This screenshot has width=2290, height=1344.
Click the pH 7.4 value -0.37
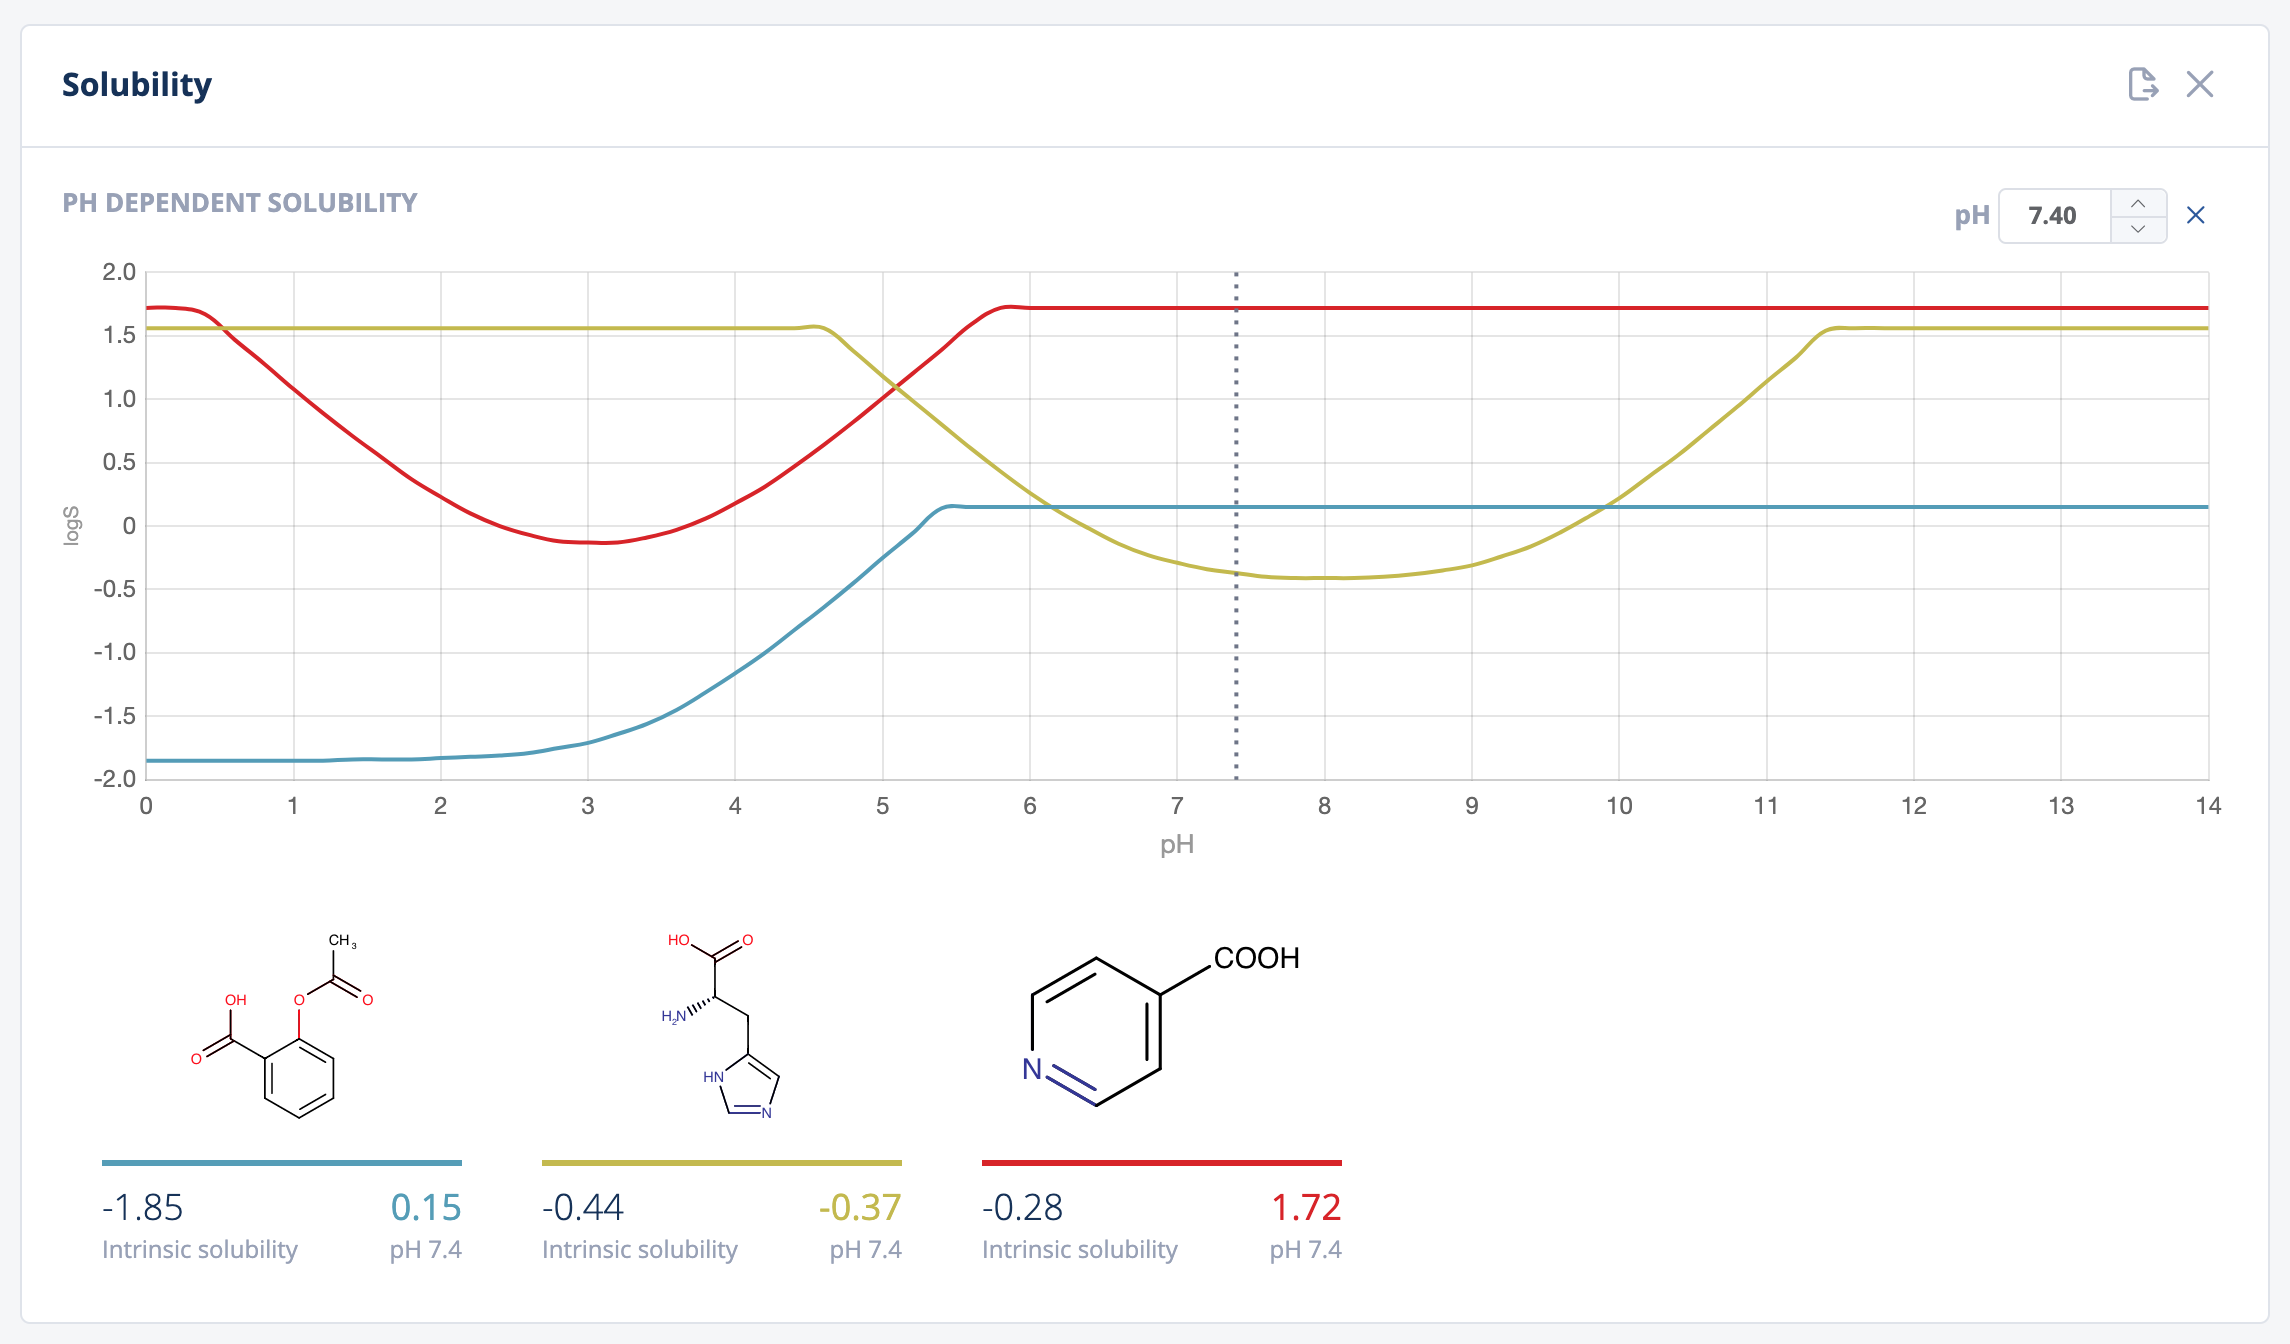point(860,1208)
